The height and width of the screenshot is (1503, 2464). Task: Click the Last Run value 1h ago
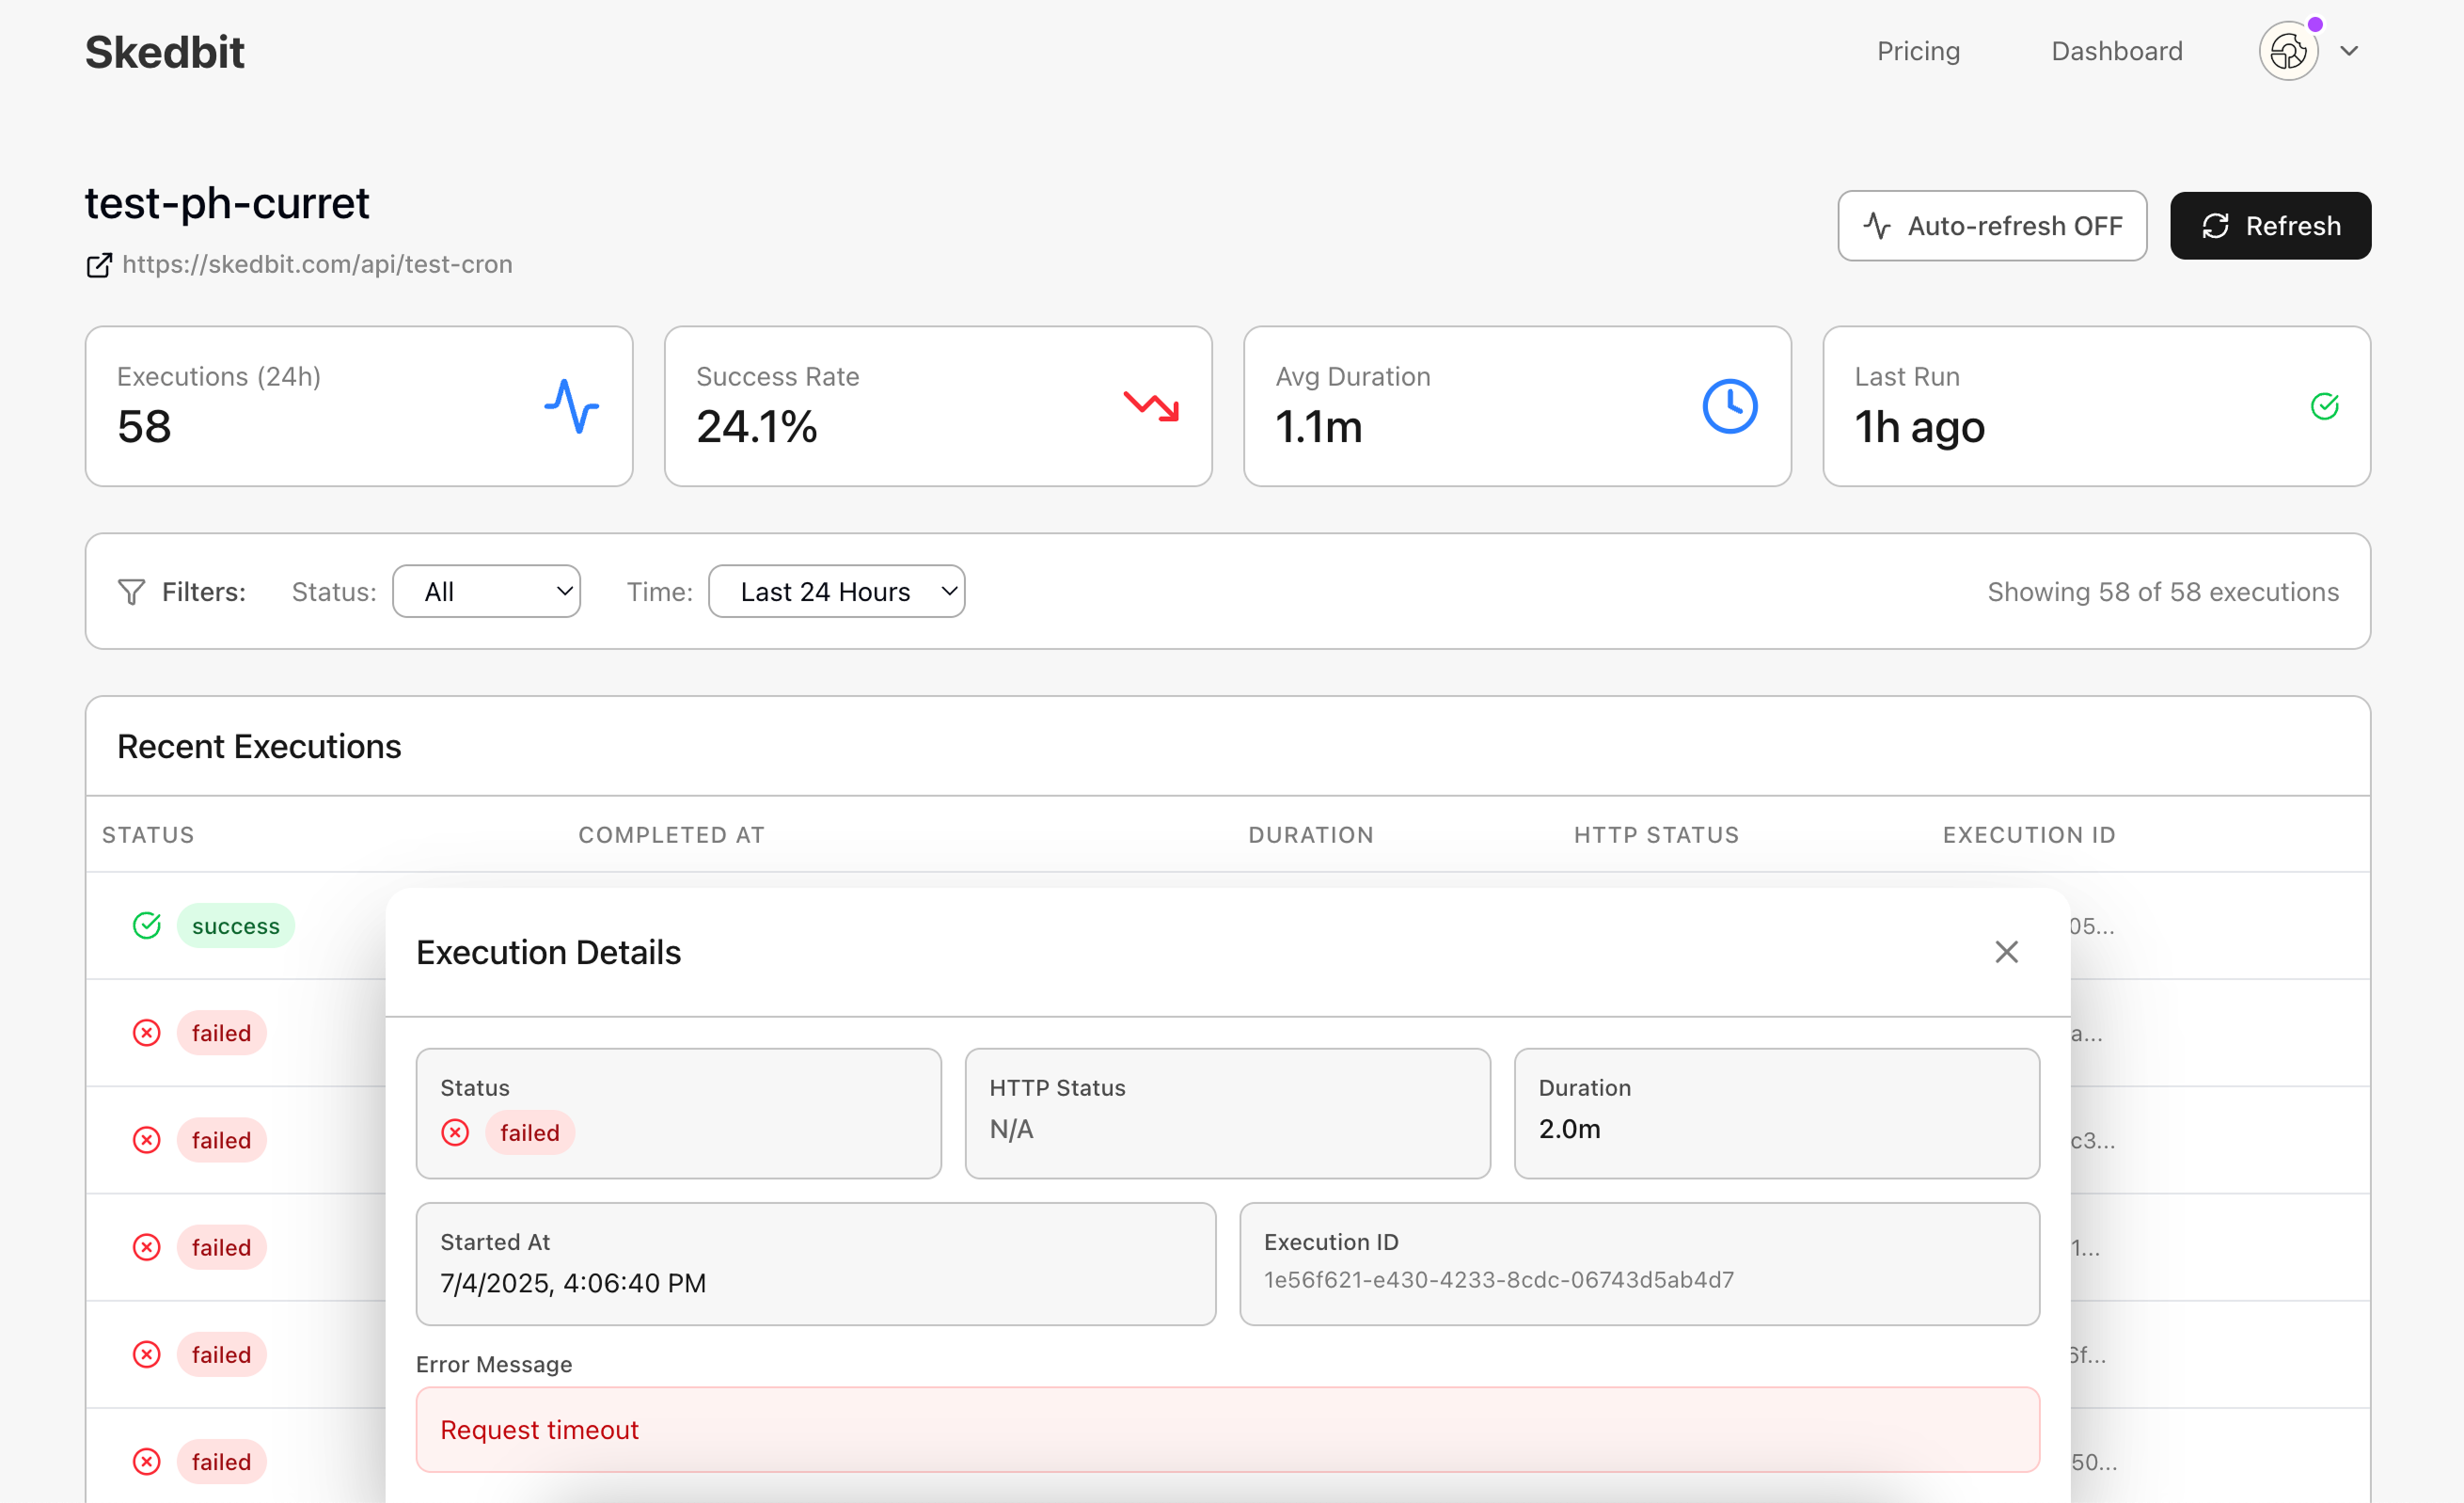click(x=1920, y=427)
